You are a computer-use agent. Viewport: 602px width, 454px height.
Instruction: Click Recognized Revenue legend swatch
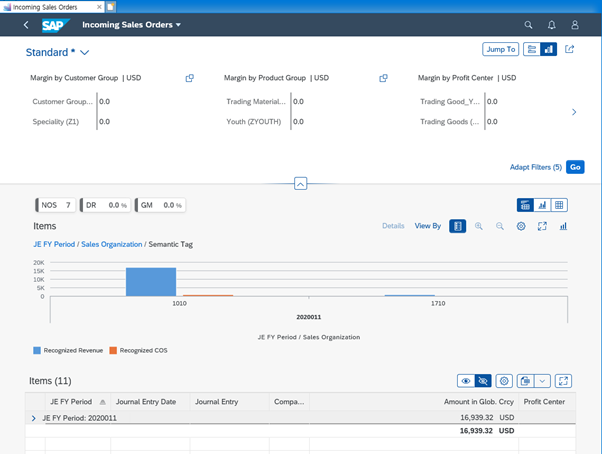37,350
